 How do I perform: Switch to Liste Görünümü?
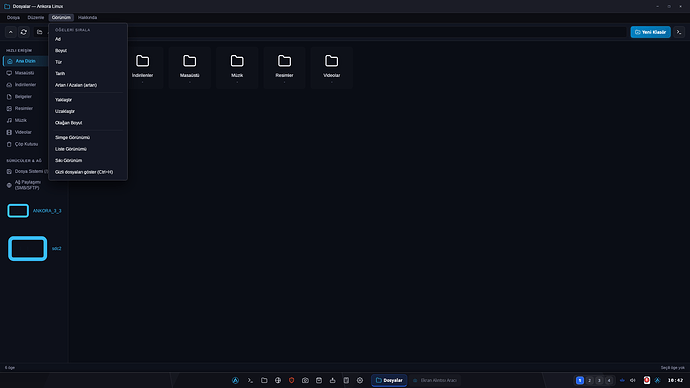(88, 149)
